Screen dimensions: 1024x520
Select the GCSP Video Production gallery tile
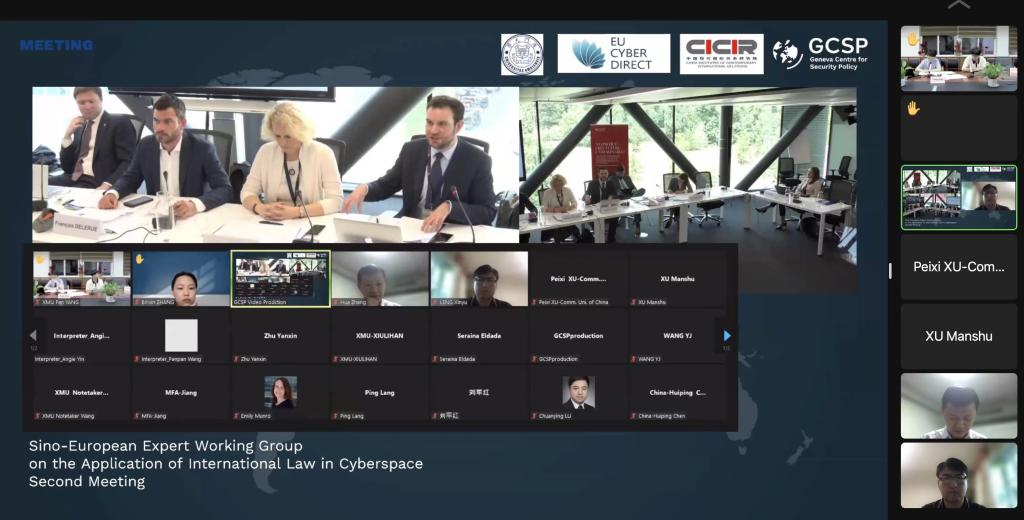(280, 278)
